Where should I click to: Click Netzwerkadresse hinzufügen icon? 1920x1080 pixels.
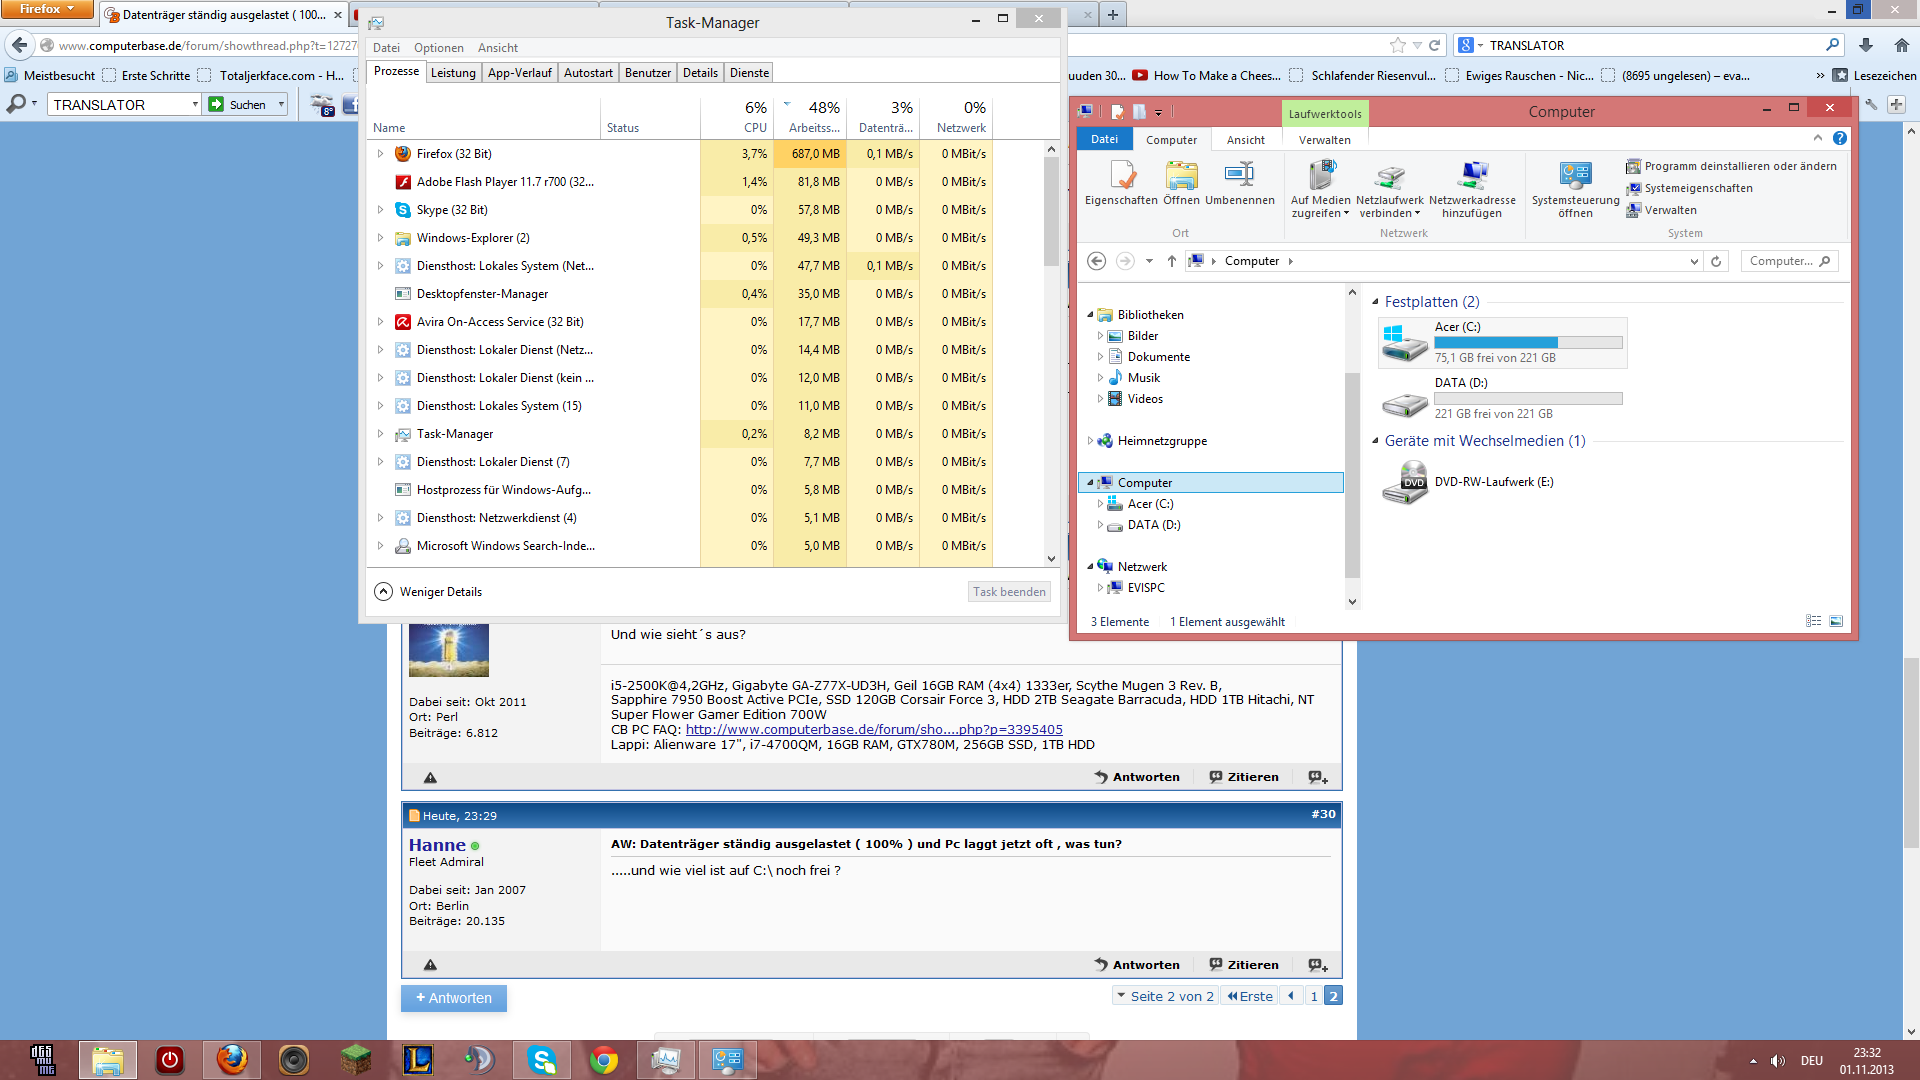1472,177
